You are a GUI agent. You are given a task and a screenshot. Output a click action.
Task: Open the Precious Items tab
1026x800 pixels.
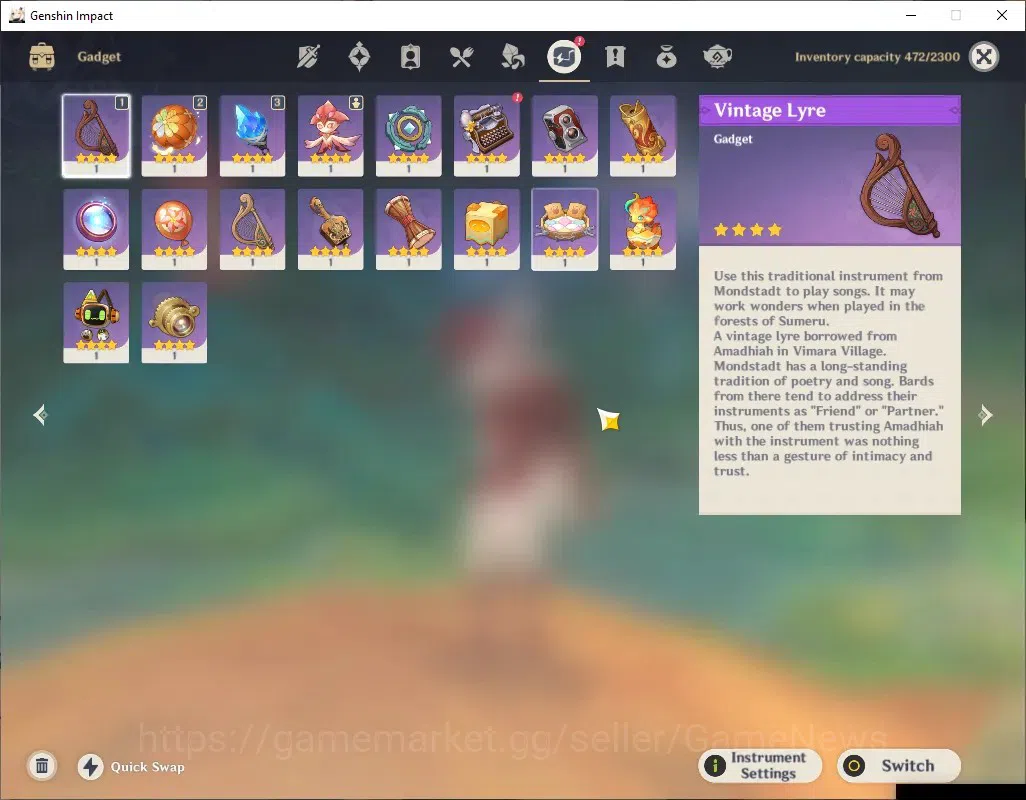tap(666, 57)
